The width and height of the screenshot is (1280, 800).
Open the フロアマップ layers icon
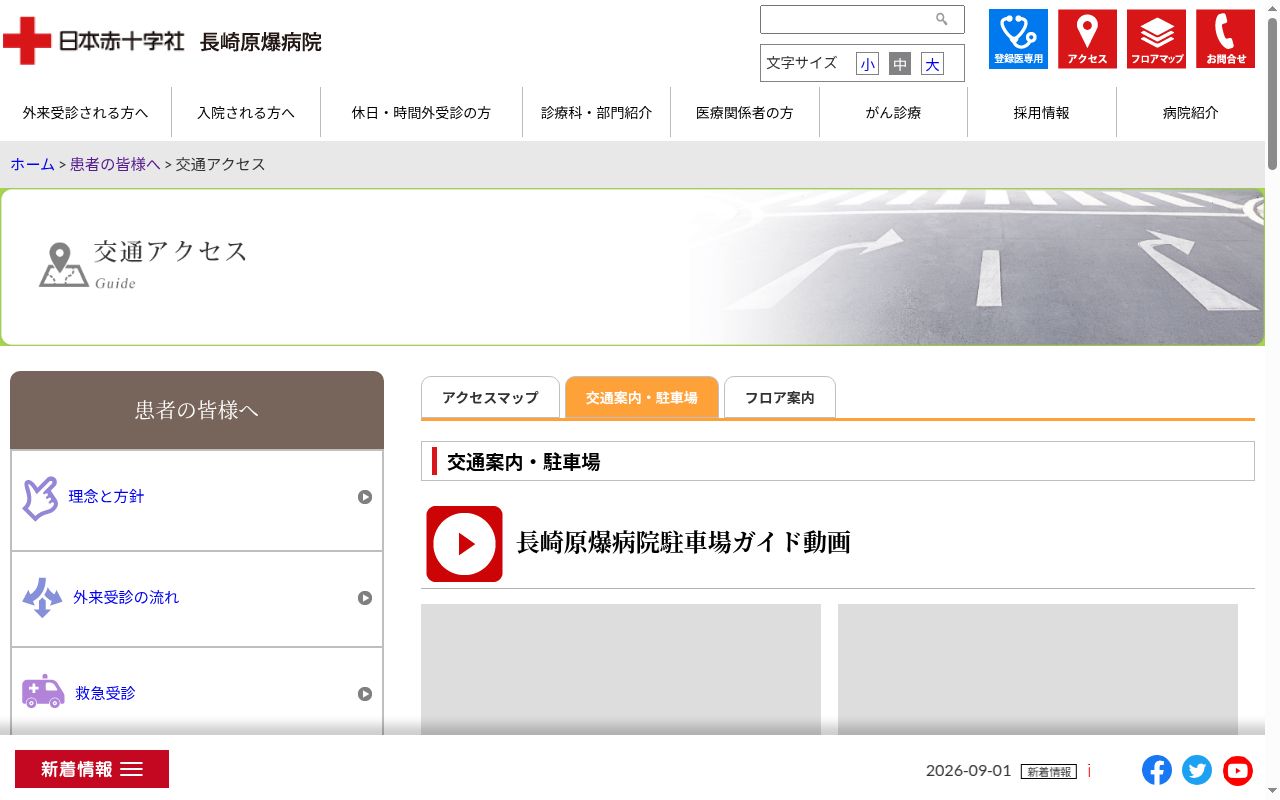(x=1156, y=39)
